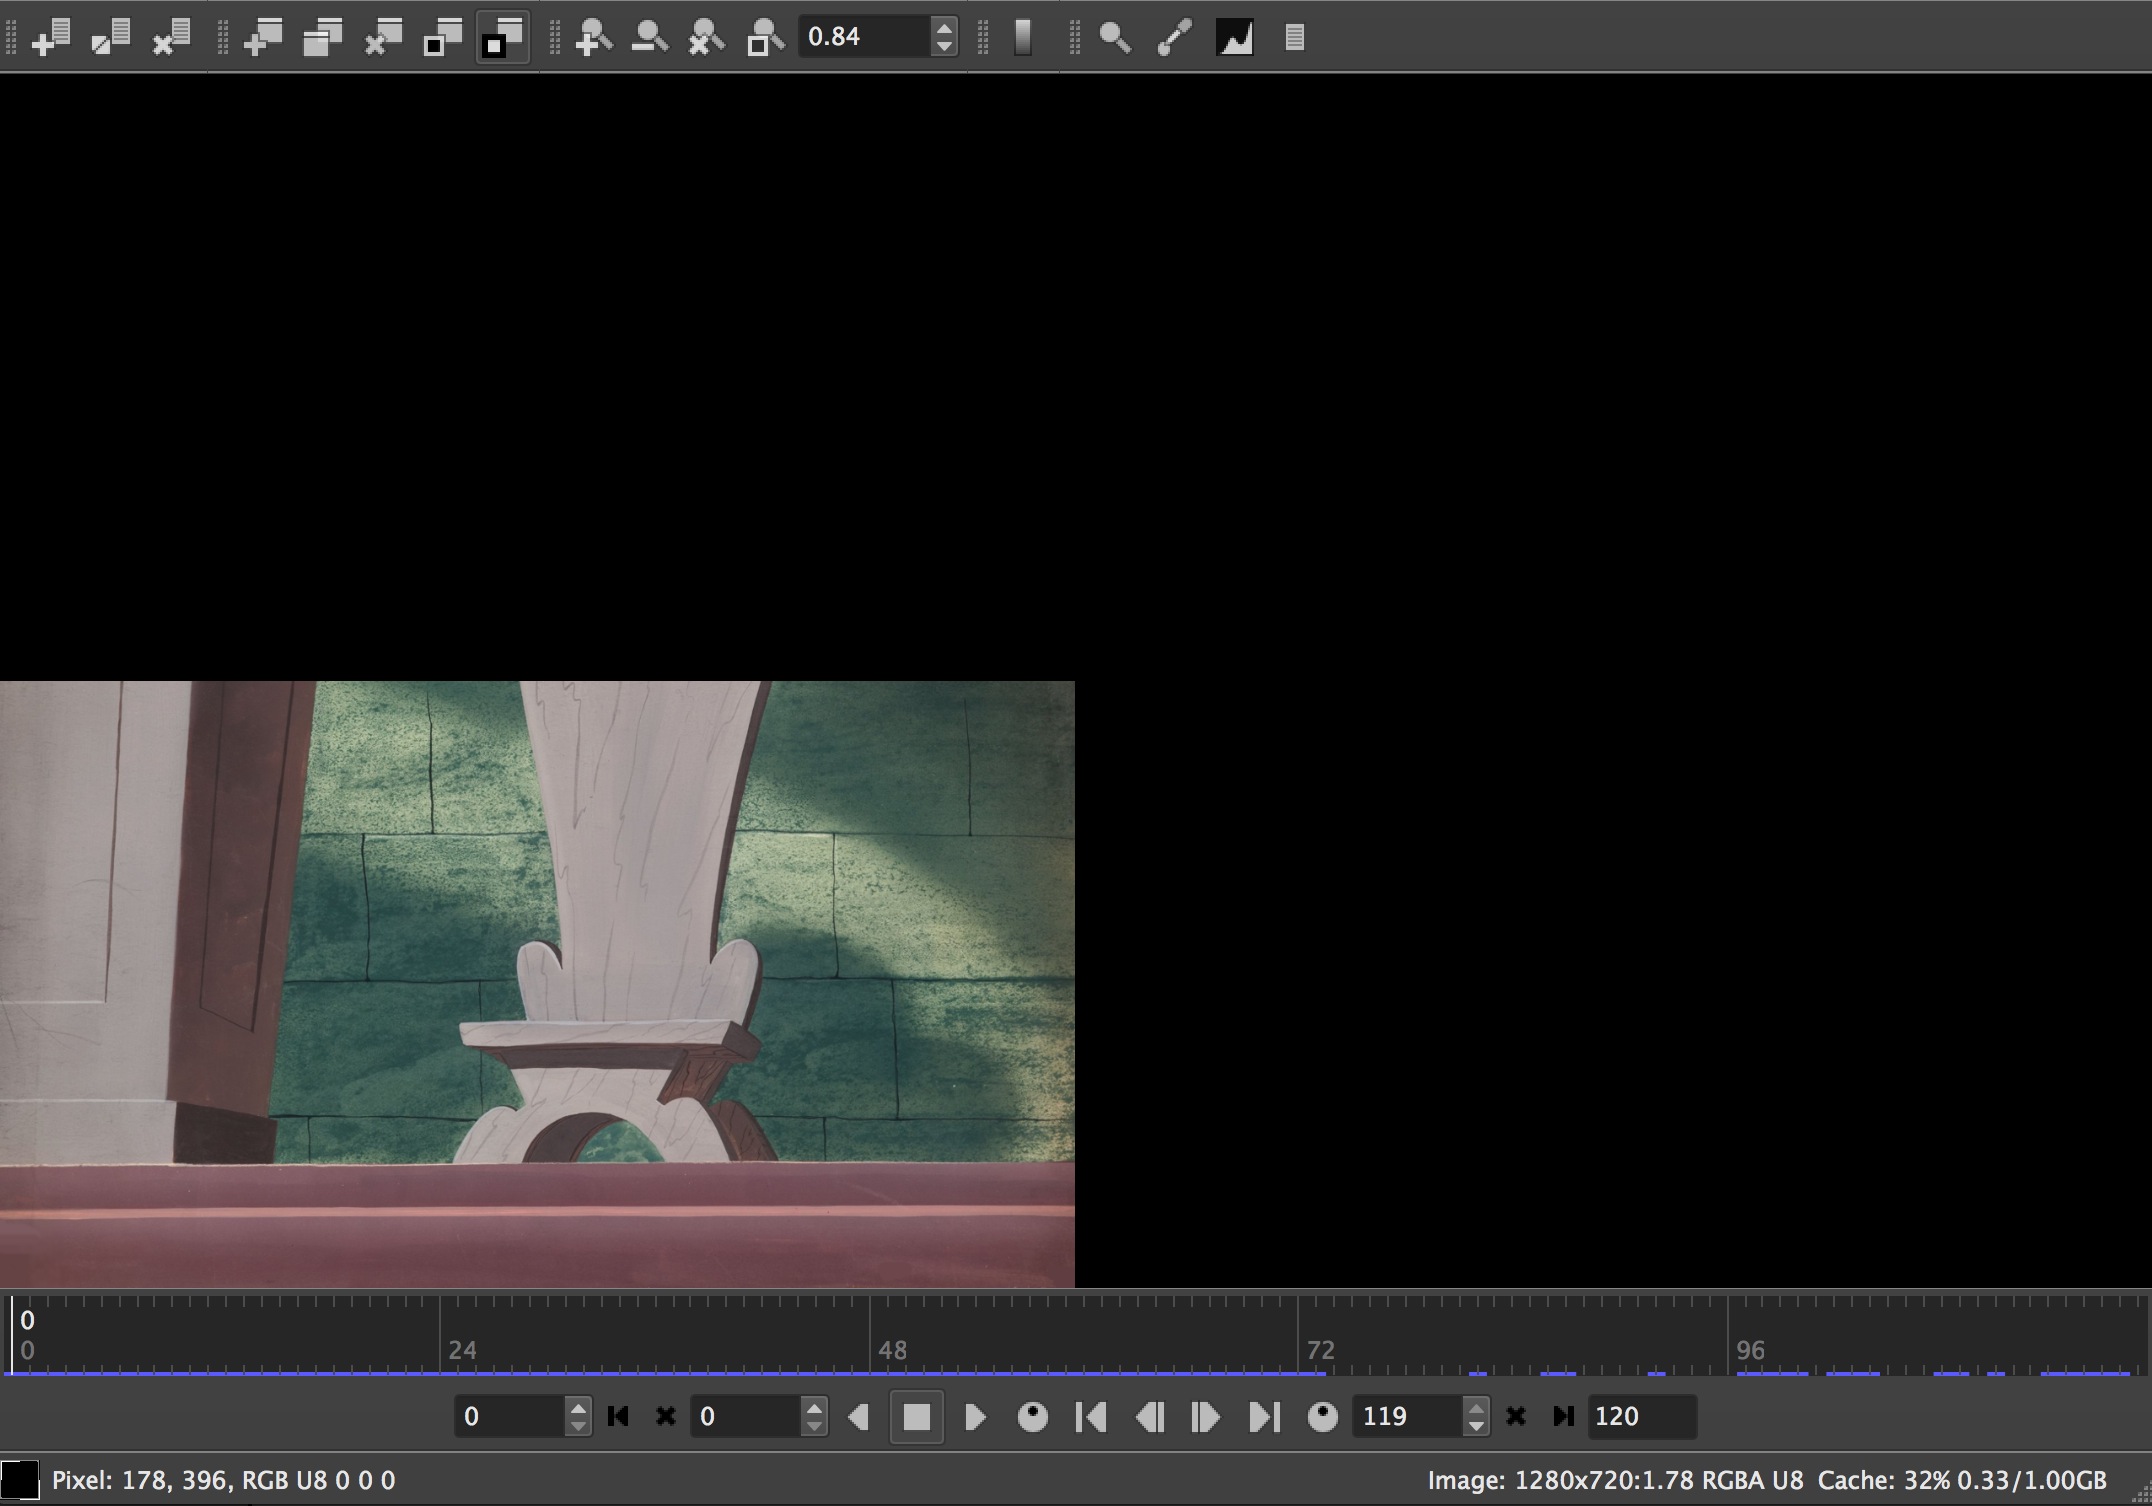Toggle the gradient display profile icon
The height and width of the screenshot is (1506, 2152).
point(1023,37)
